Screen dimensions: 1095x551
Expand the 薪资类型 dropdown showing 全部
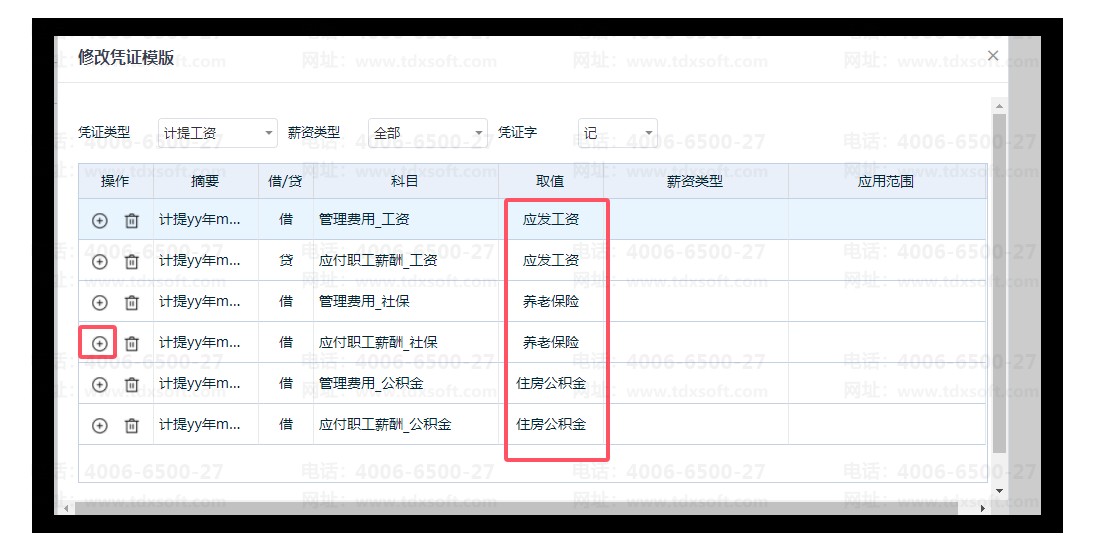point(427,133)
